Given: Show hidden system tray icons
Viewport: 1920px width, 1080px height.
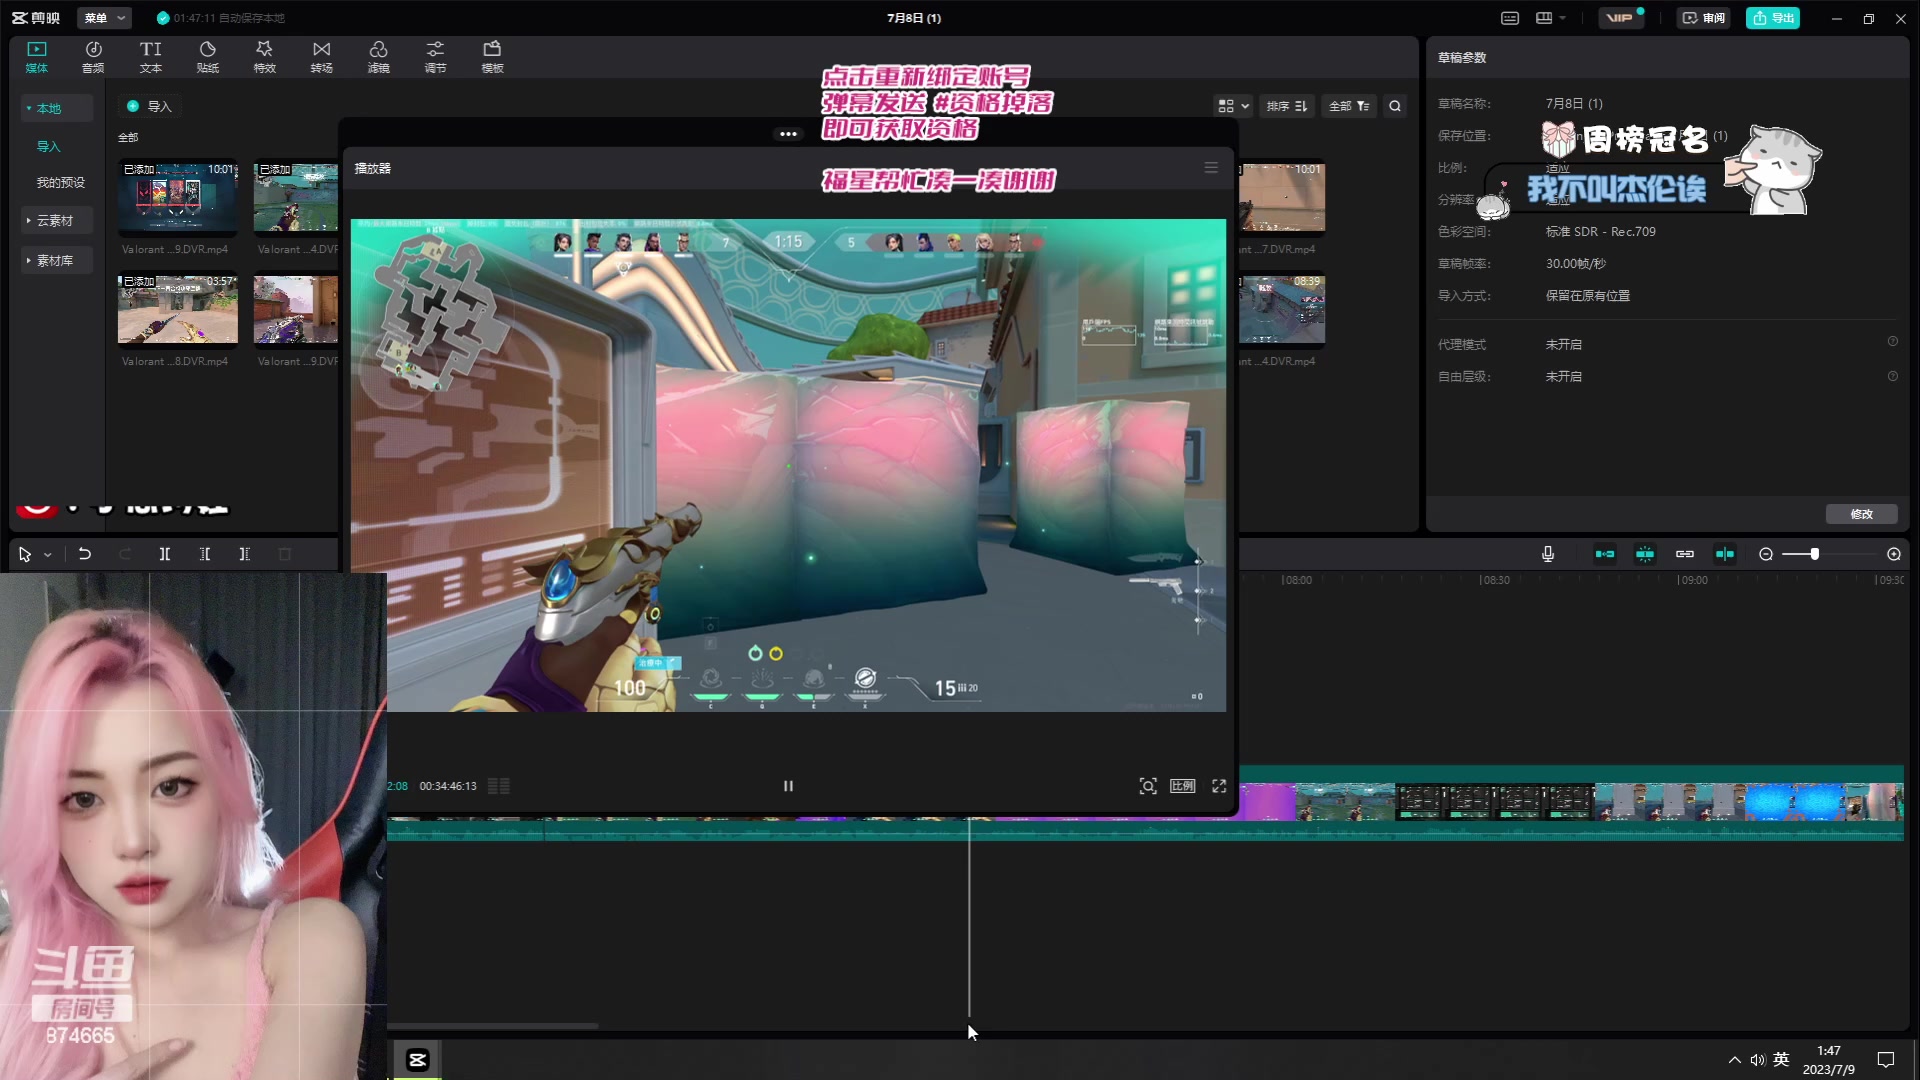Looking at the screenshot, I should tap(1734, 1060).
